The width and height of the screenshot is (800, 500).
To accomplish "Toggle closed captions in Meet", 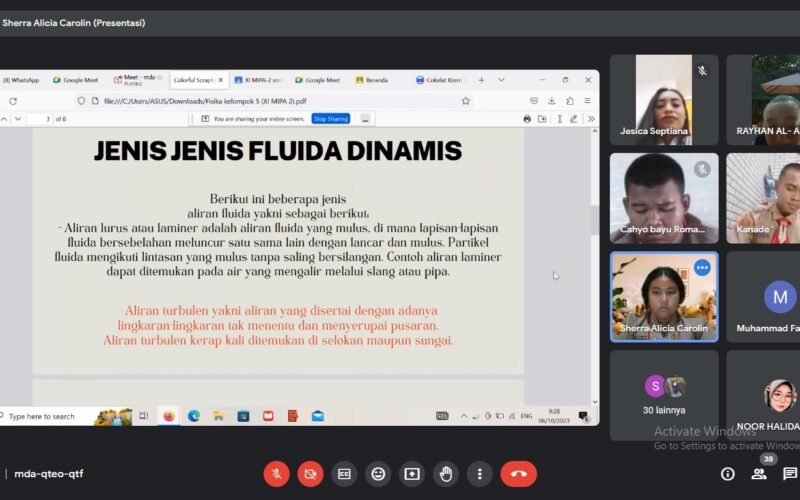I will [344, 474].
